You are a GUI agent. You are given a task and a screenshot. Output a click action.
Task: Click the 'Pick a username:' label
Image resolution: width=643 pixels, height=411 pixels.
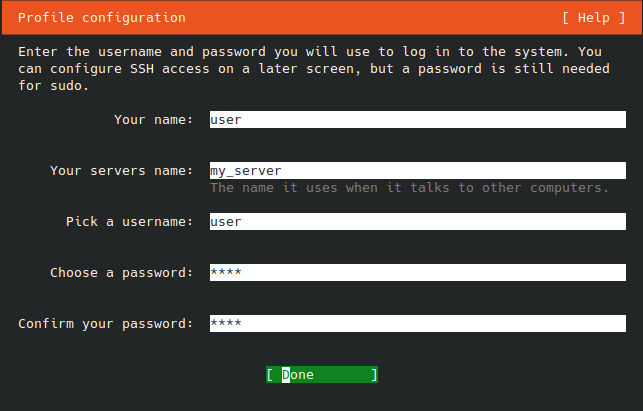130,221
